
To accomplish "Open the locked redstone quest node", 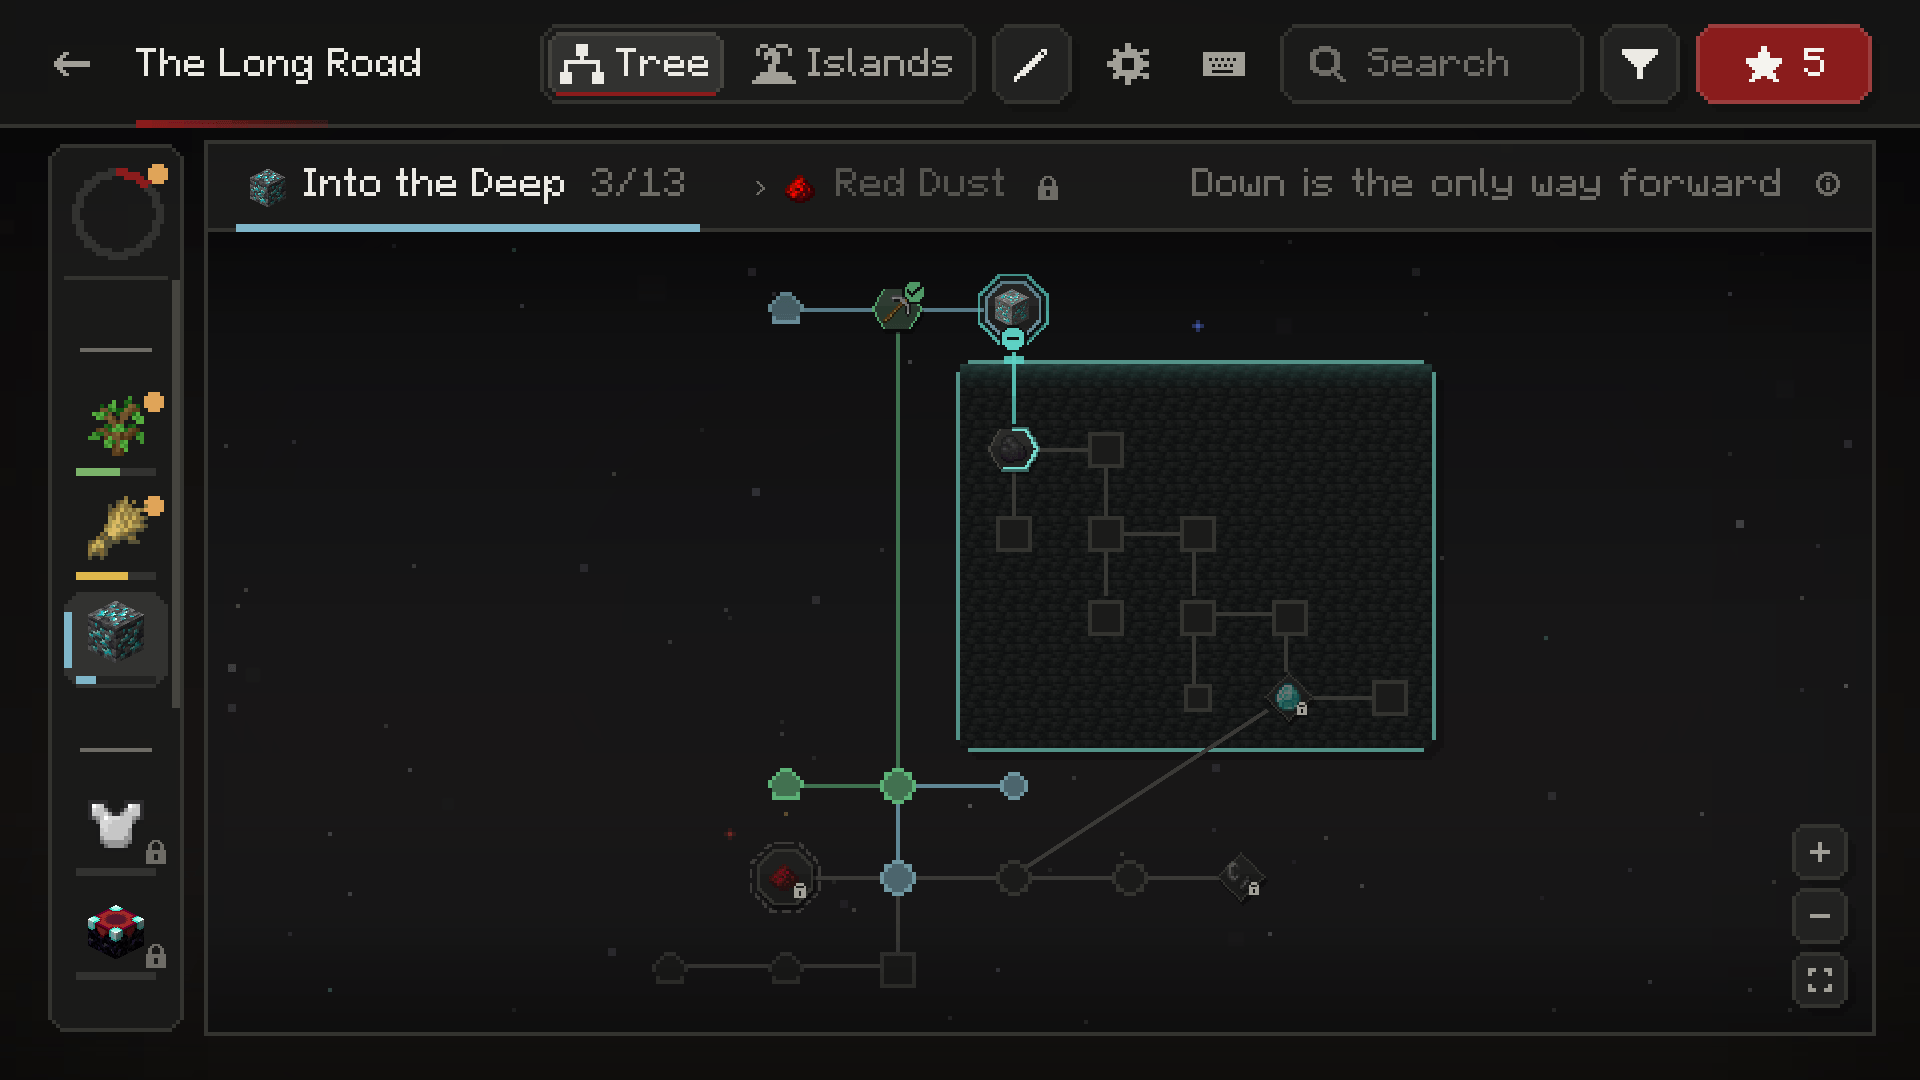I will (x=785, y=878).
